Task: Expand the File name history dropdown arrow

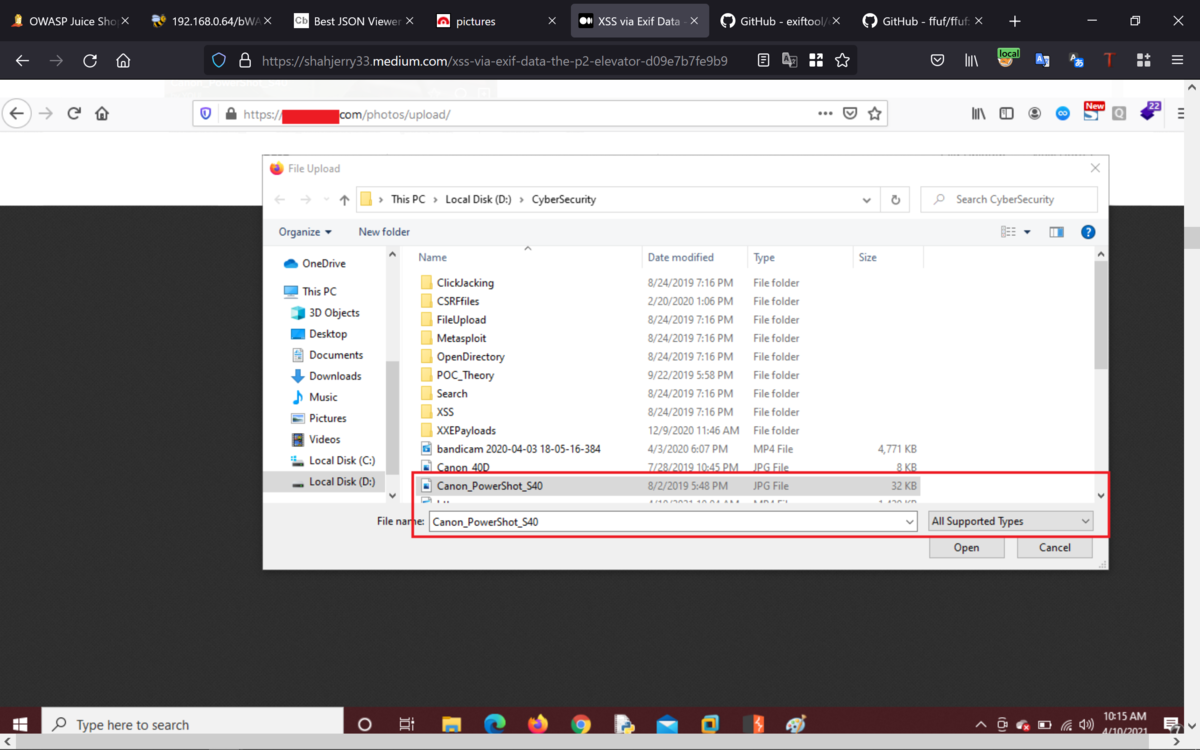Action: click(909, 522)
